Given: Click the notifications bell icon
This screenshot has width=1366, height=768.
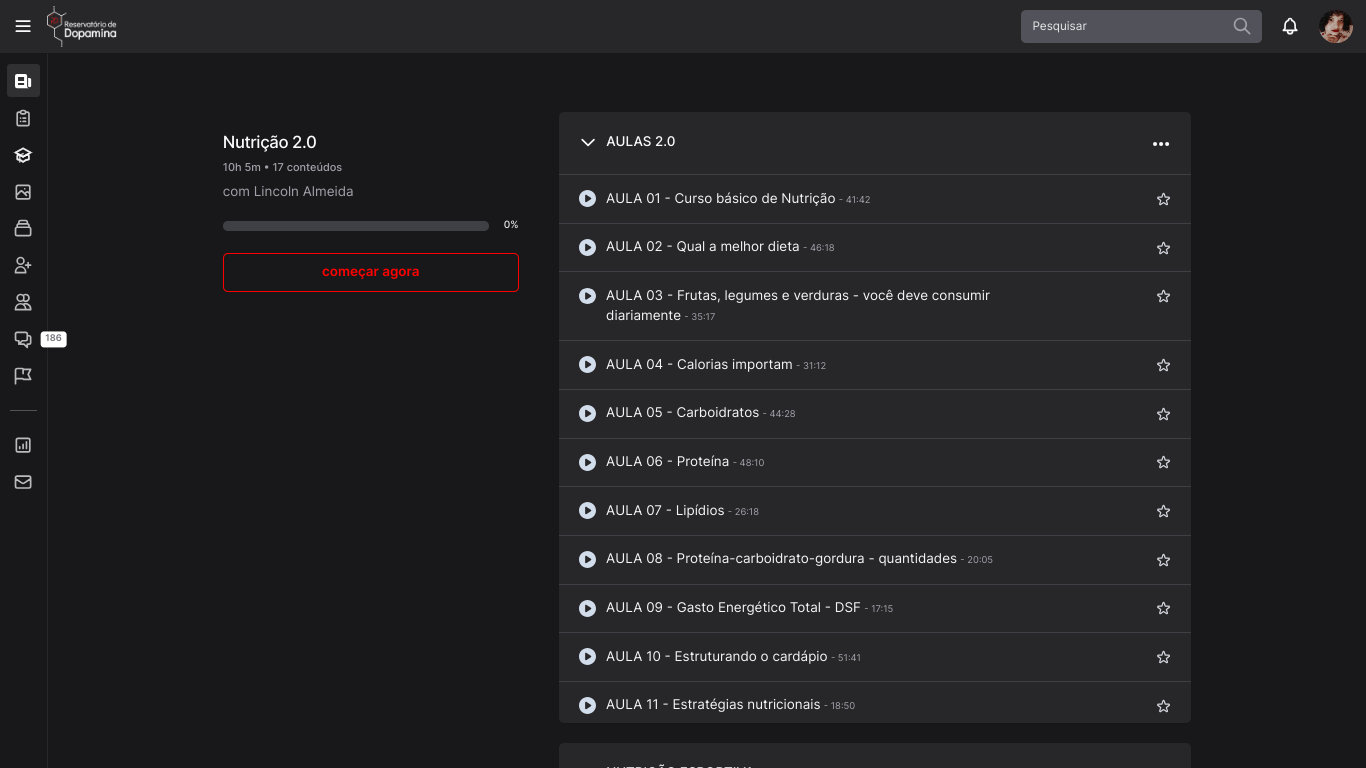Looking at the screenshot, I should click(1290, 27).
